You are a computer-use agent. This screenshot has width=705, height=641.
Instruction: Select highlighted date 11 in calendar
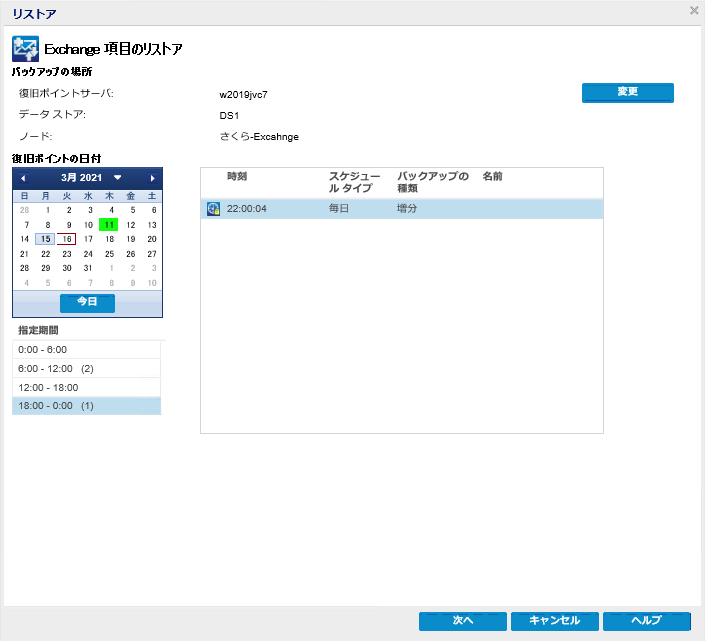tap(109, 225)
